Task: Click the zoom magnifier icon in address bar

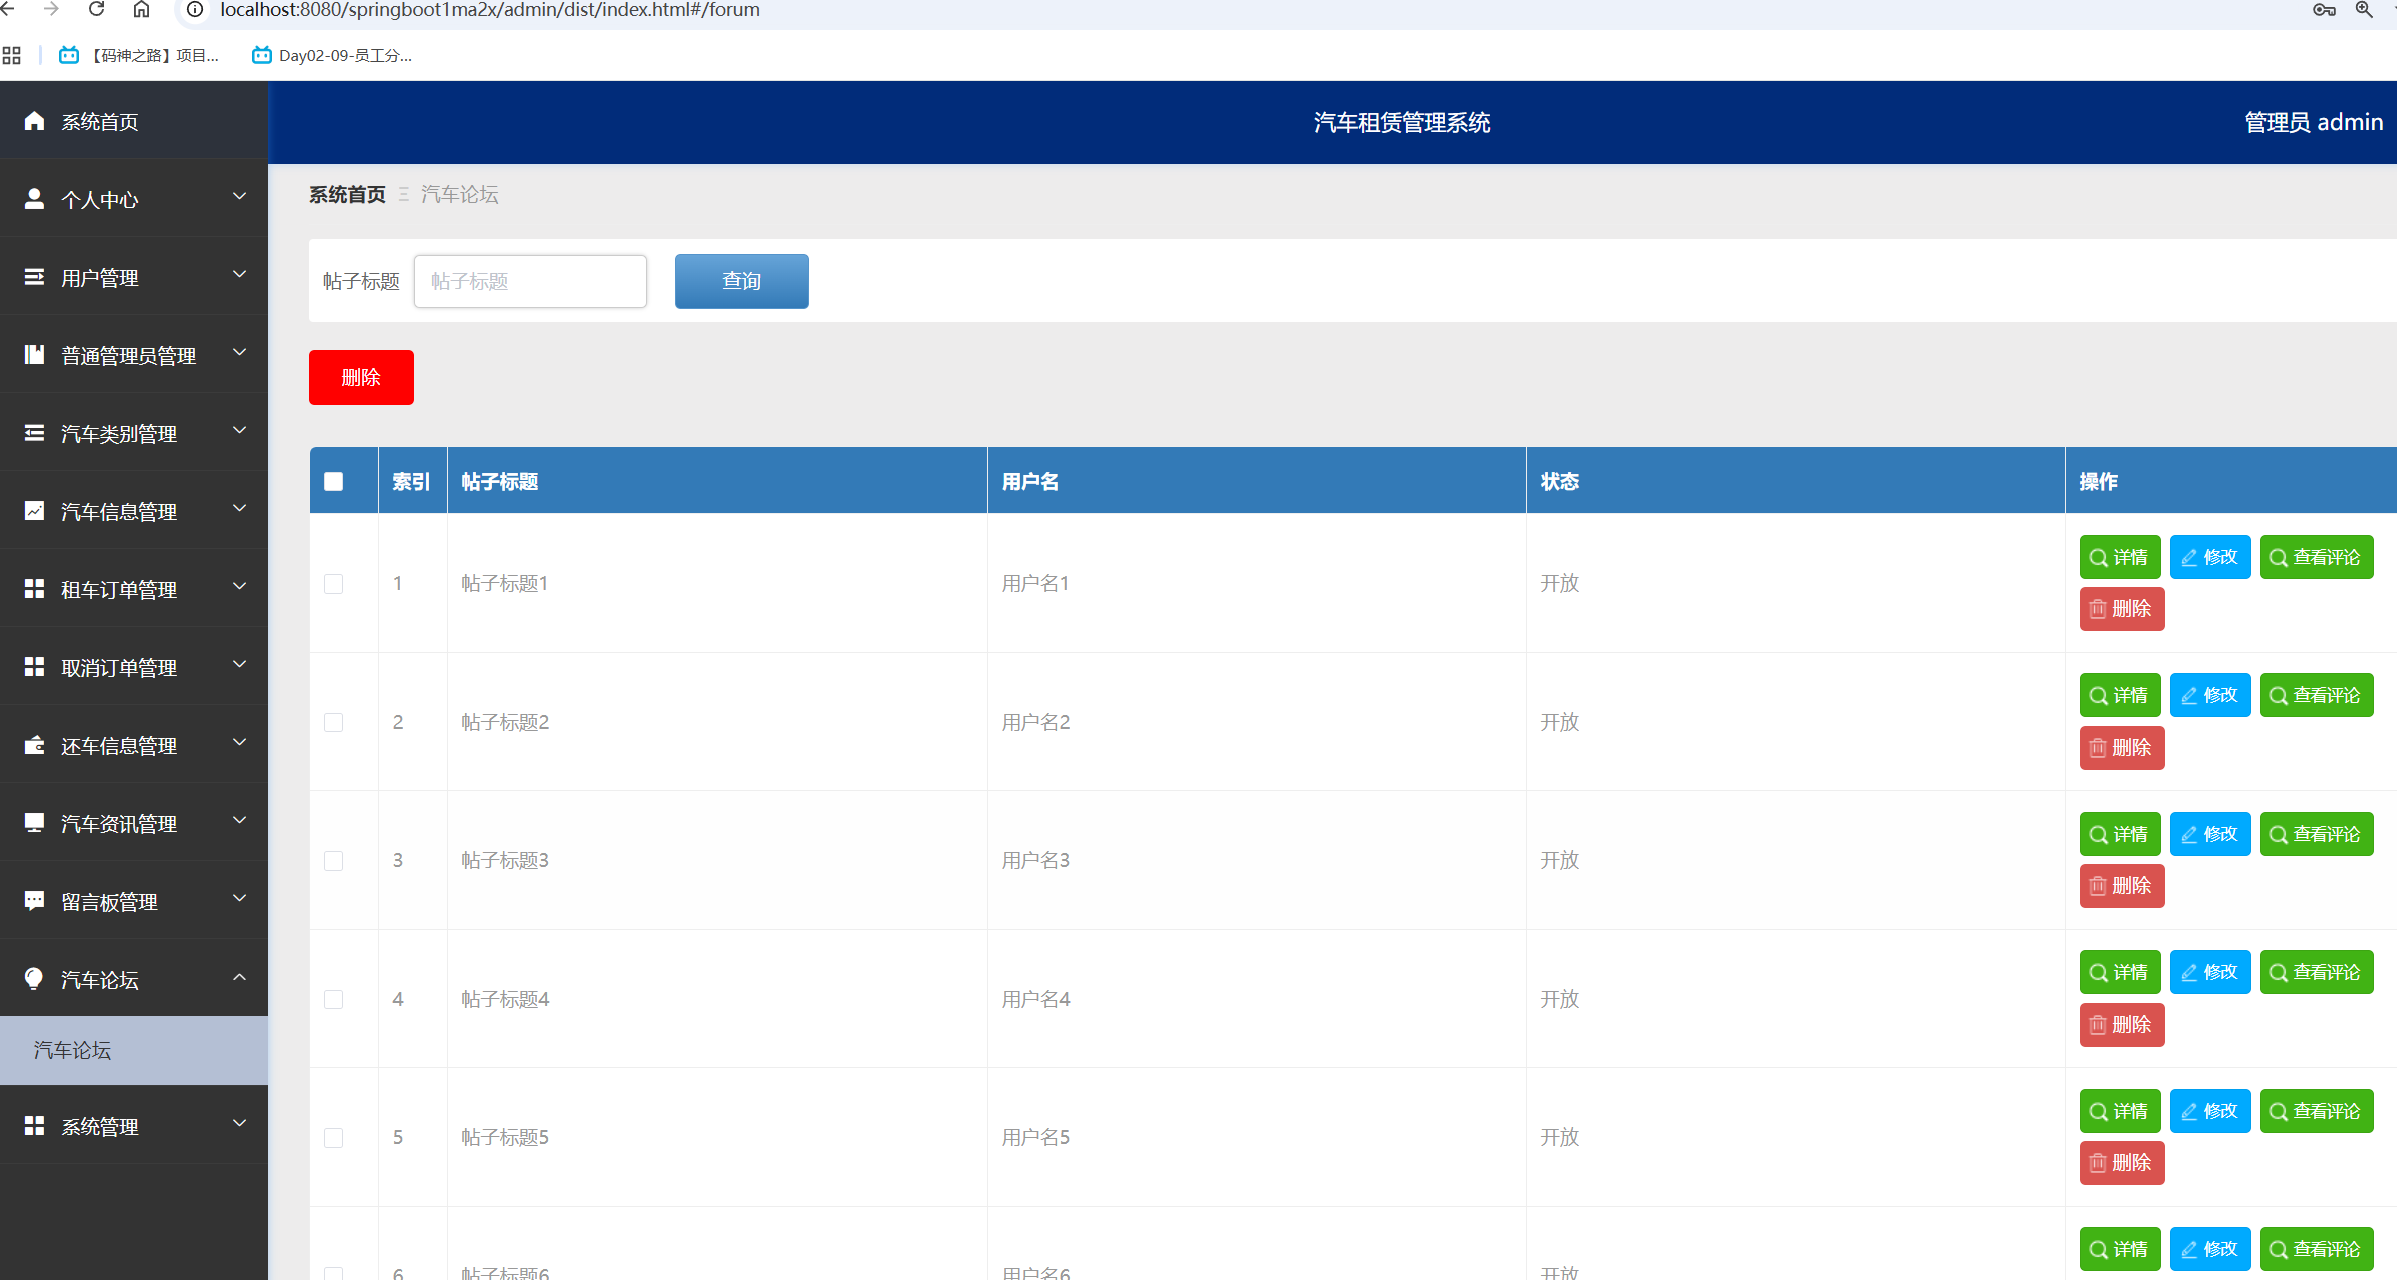Action: (x=2364, y=9)
